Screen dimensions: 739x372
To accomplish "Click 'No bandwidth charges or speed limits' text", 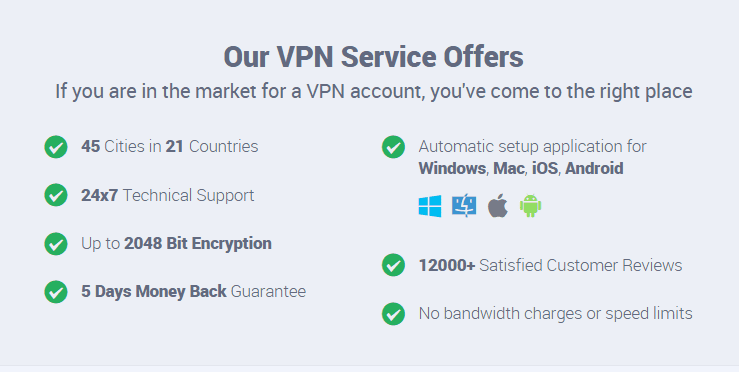I will pyautogui.click(x=556, y=314).
